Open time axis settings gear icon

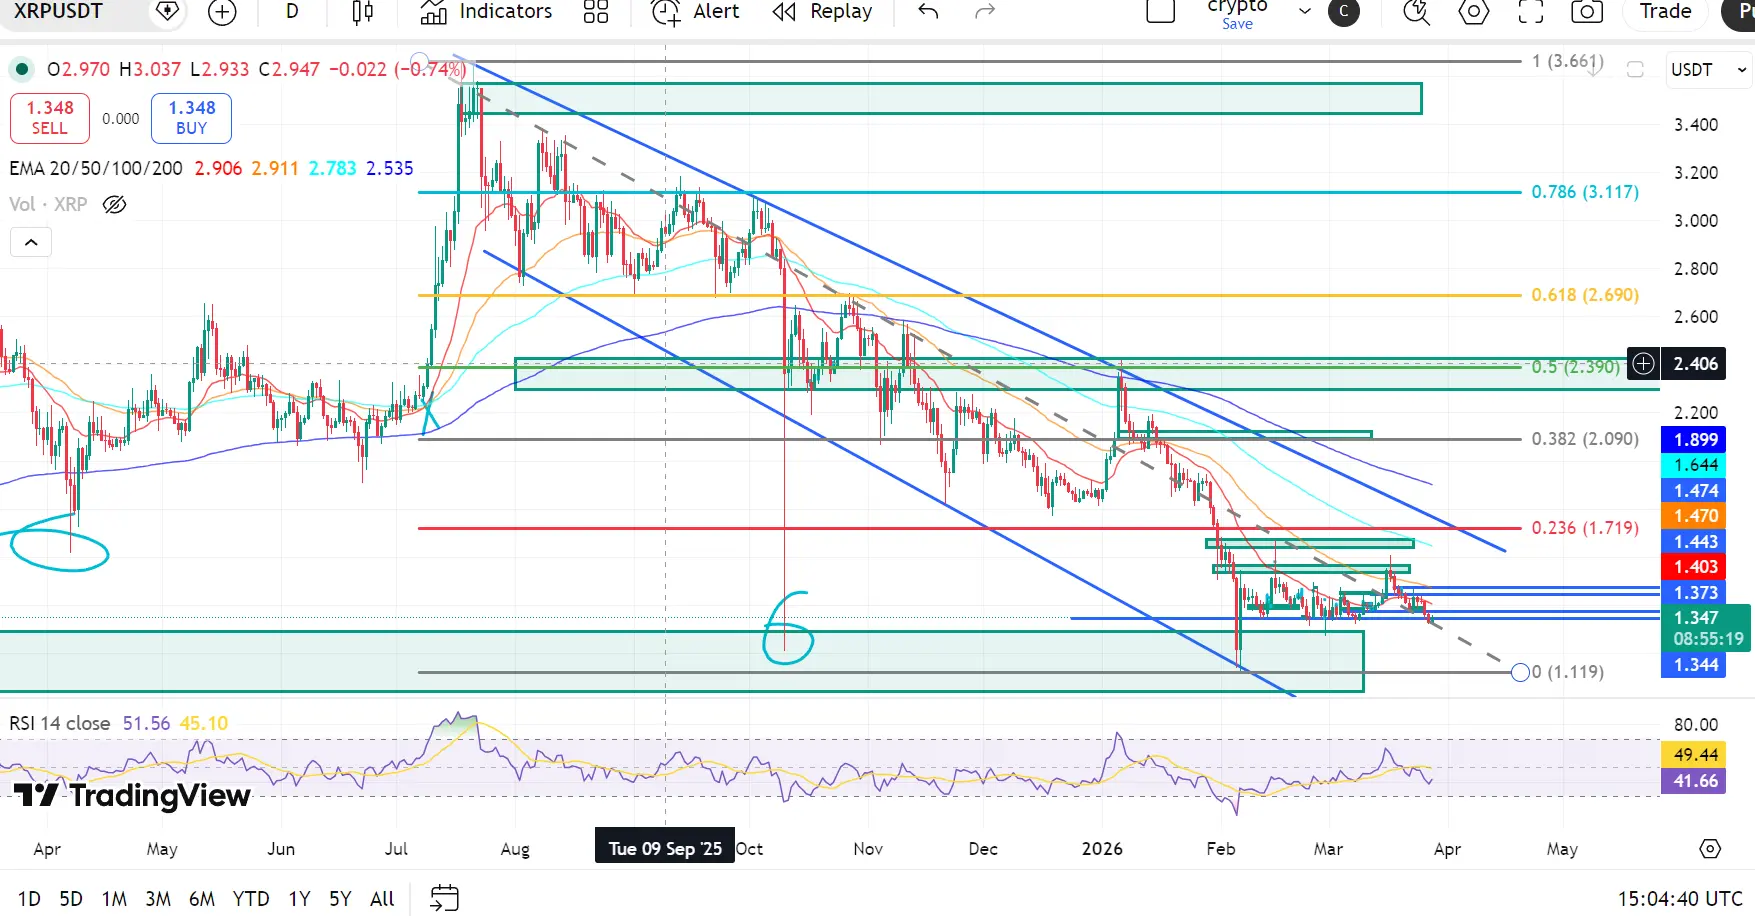(x=1710, y=849)
